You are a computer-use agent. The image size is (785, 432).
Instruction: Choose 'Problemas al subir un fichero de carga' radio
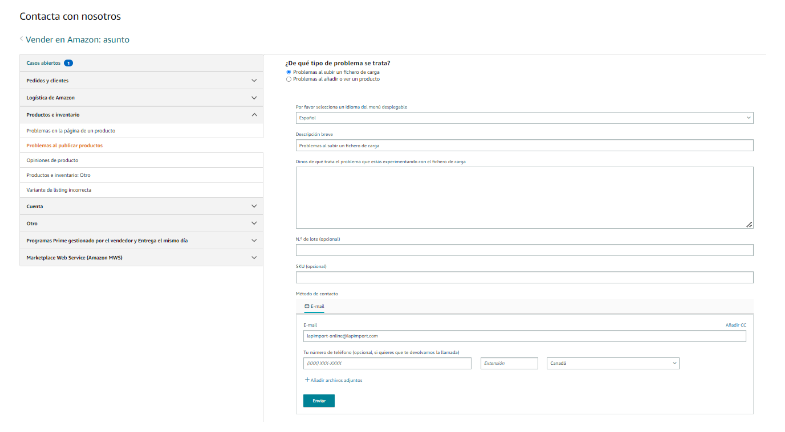[288, 72]
